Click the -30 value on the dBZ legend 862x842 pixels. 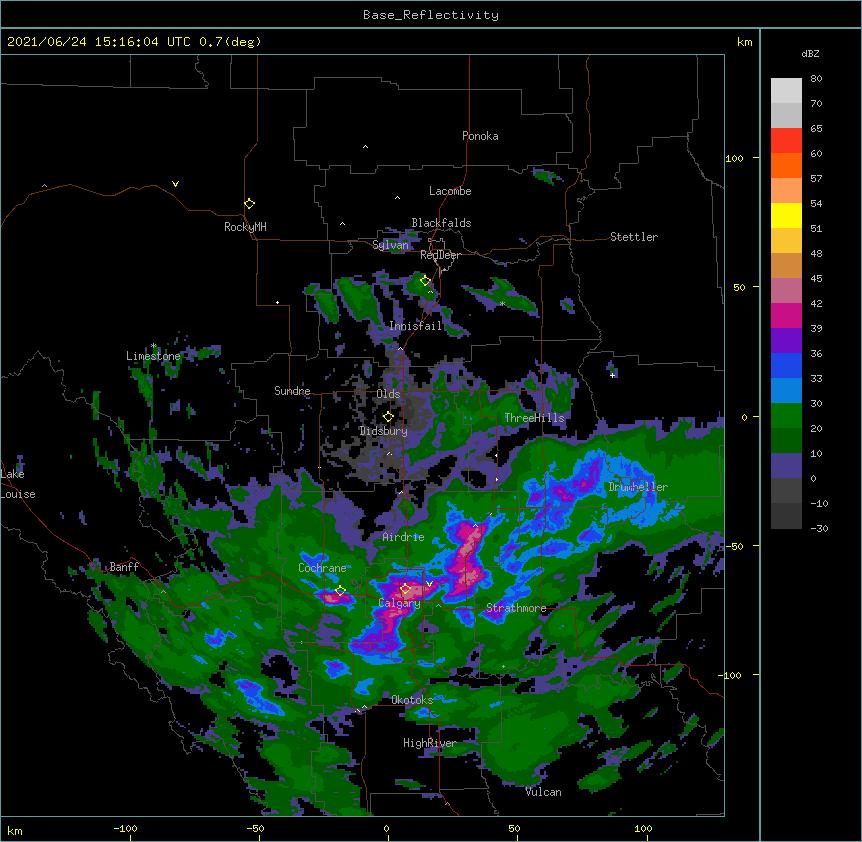click(x=819, y=529)
